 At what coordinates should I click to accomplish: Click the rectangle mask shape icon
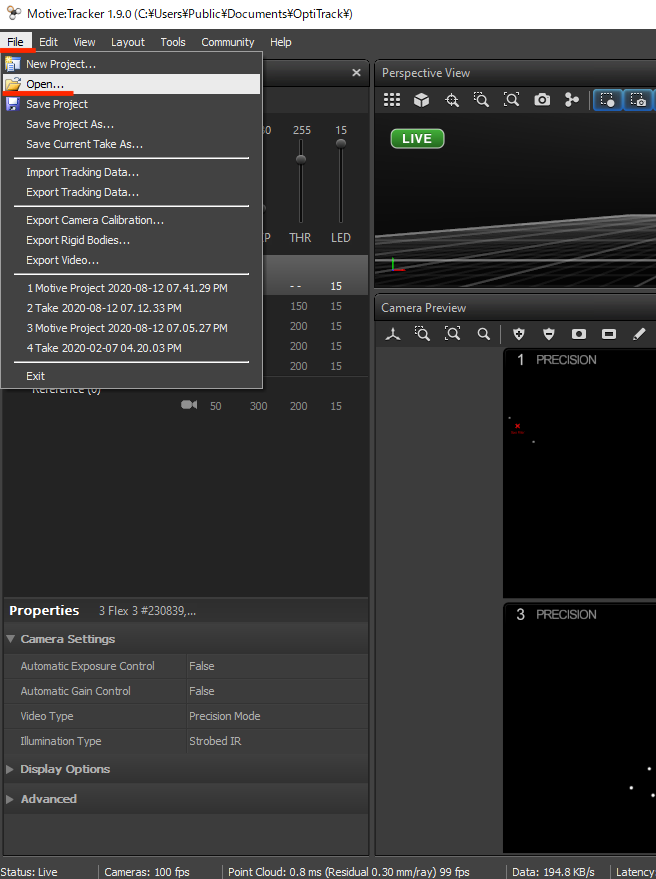coord(609,334)
